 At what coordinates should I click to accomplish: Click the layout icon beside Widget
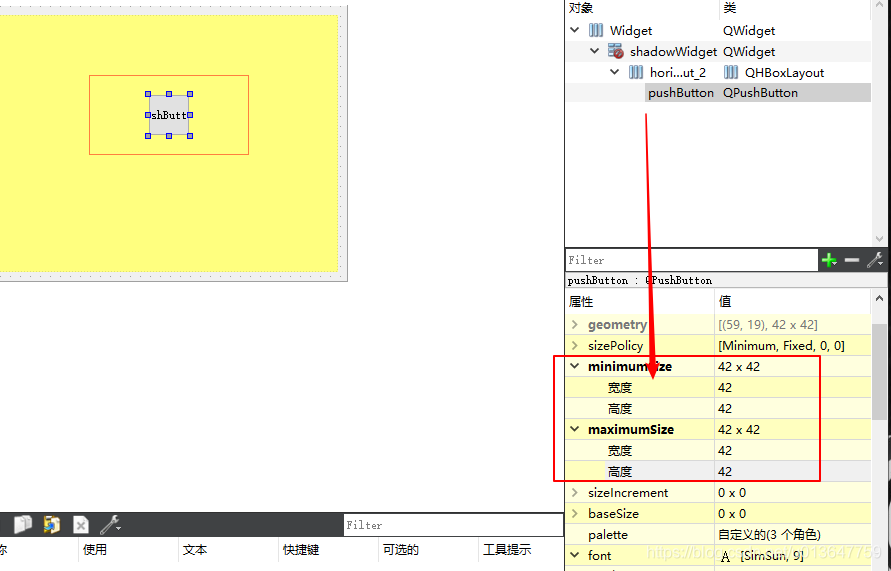tap(596, 30)
